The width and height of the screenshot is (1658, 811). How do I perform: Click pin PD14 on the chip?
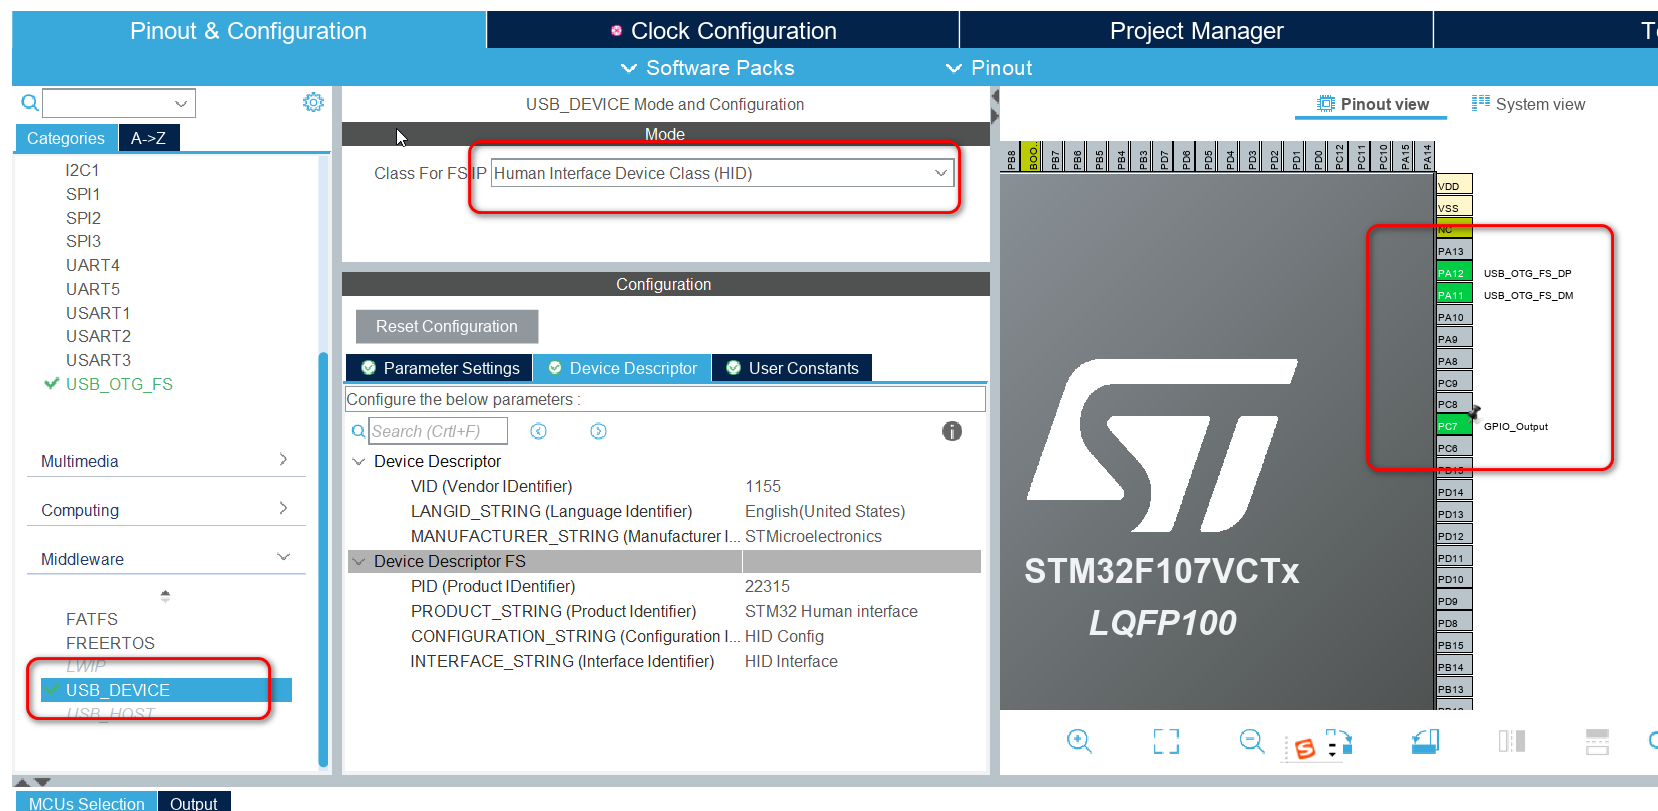click(1453, 492)
